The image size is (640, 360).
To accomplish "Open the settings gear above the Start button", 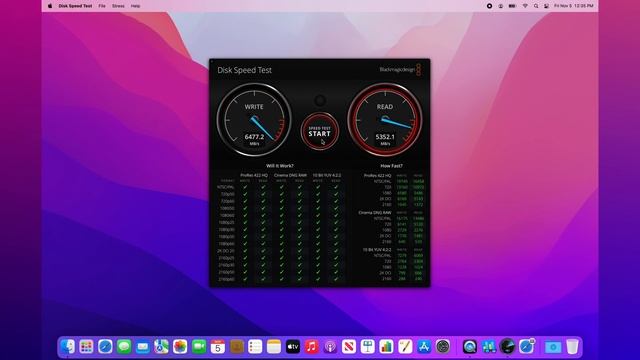I will click(x=320, y=100).
